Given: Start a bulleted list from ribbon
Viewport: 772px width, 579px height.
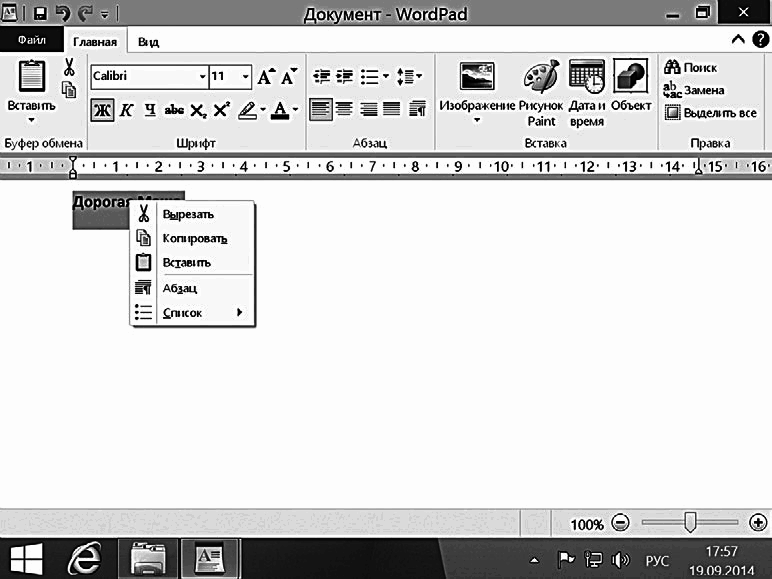Looking at the screenshot, I should point(369,76).
